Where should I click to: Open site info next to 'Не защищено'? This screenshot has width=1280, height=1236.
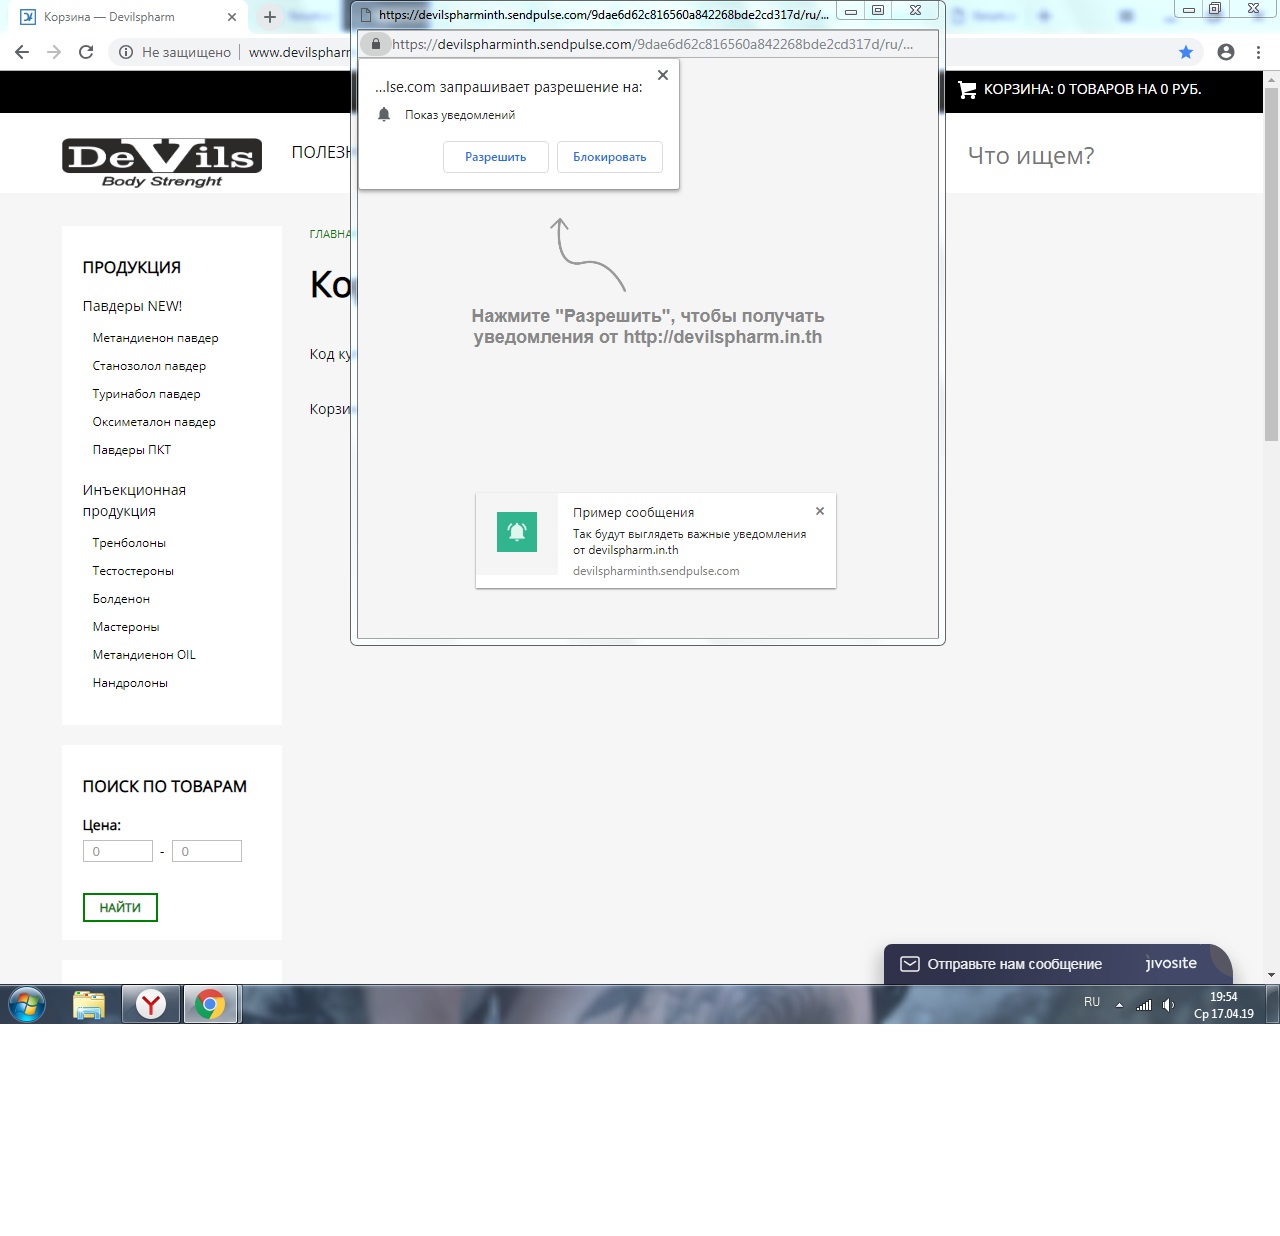click(126, 52)
